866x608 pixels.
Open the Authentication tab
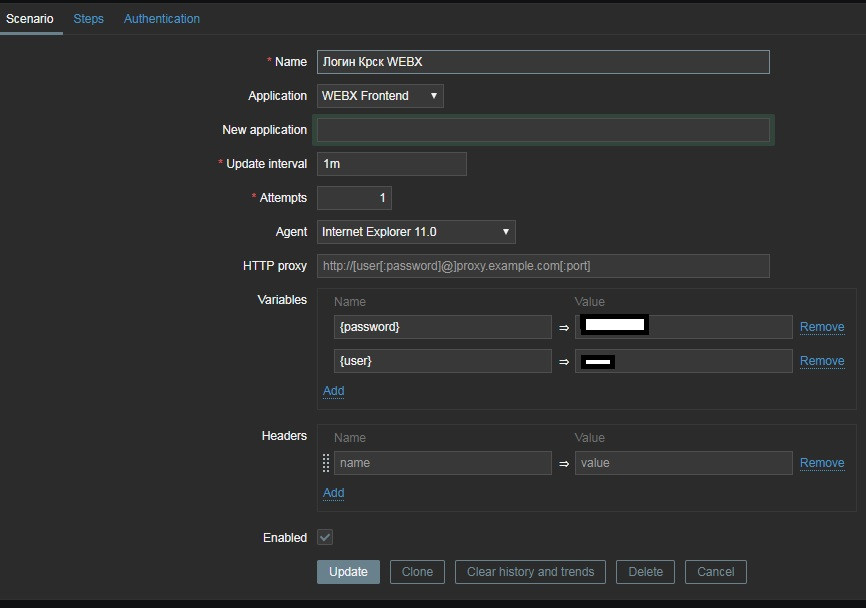(161, 18)
